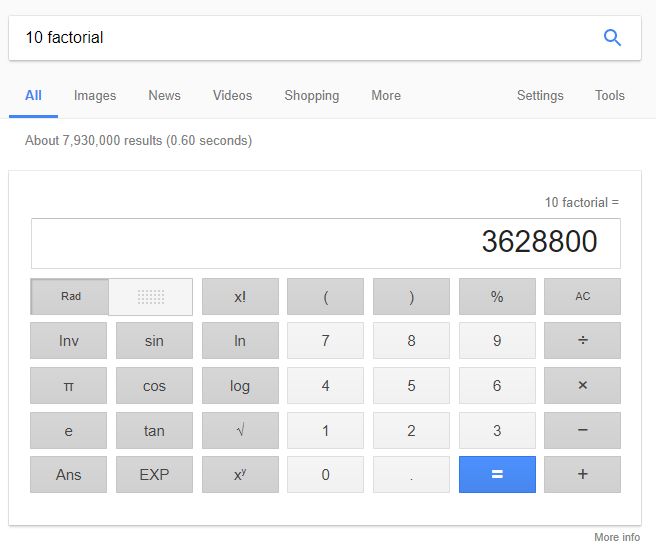Click the calculator result display 3628800
Screen dimensions: 656x550
pos(326,243)
